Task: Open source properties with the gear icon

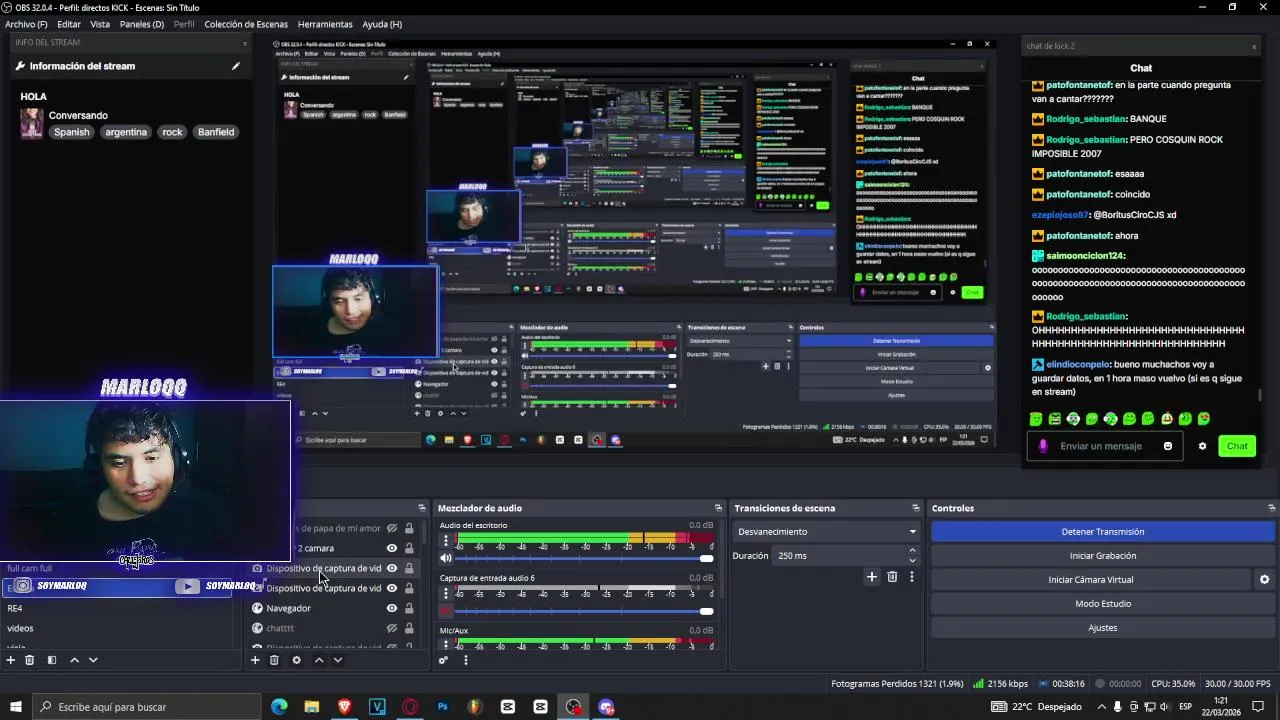Action: tap(296, 660)
